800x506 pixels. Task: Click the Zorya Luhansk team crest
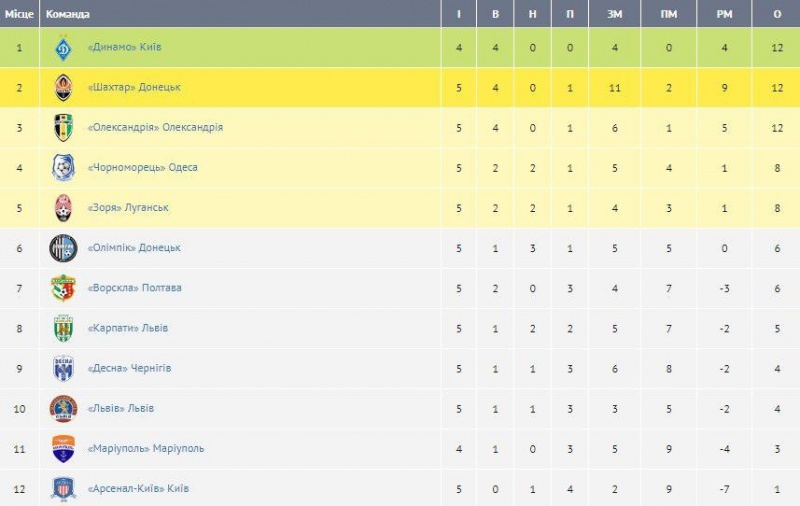tap(63, 208)
